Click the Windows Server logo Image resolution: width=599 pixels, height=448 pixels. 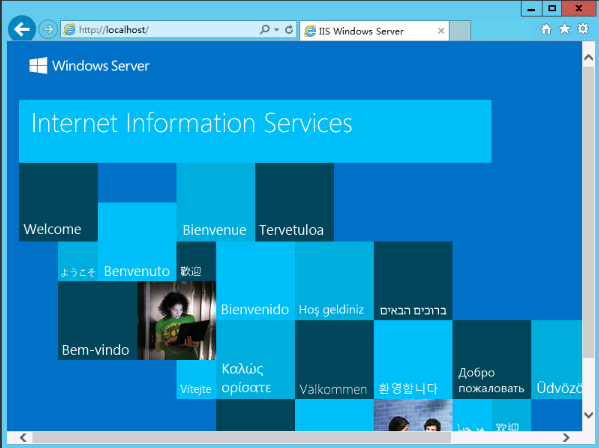(x=89, y=66)
